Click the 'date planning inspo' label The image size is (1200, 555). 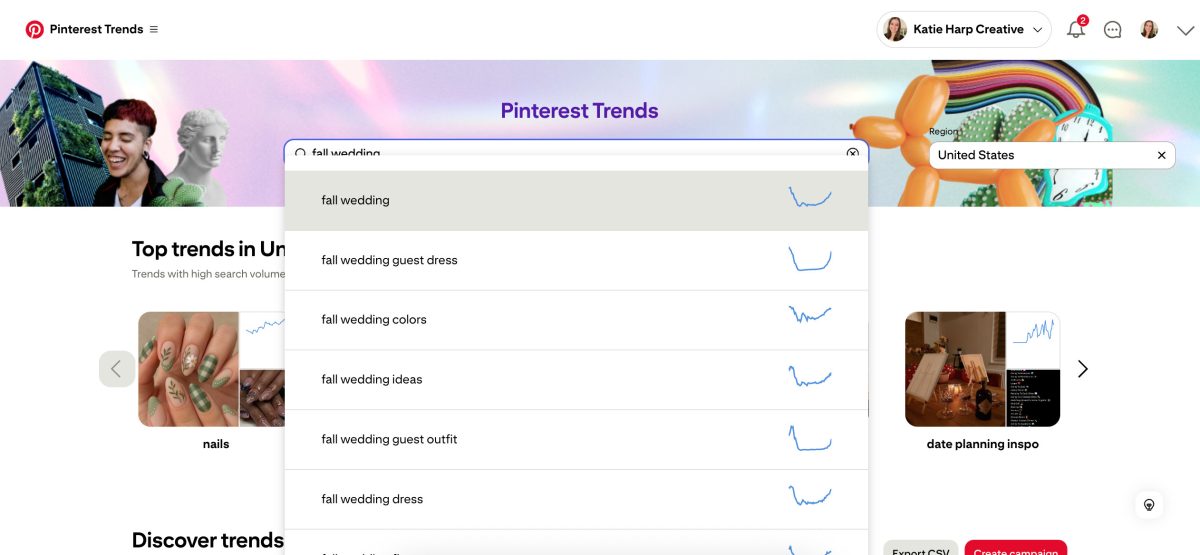coord(983,444)
